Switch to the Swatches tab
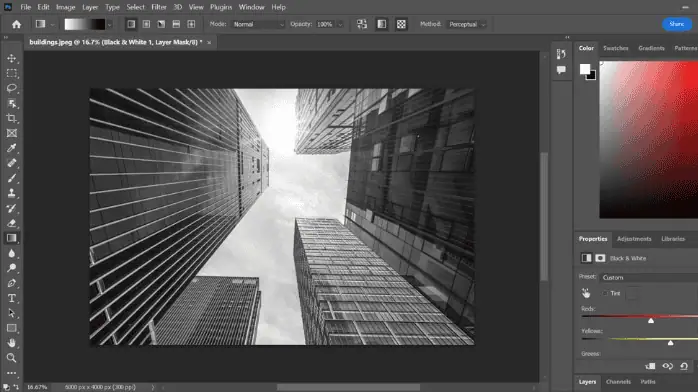 [616, 48]
